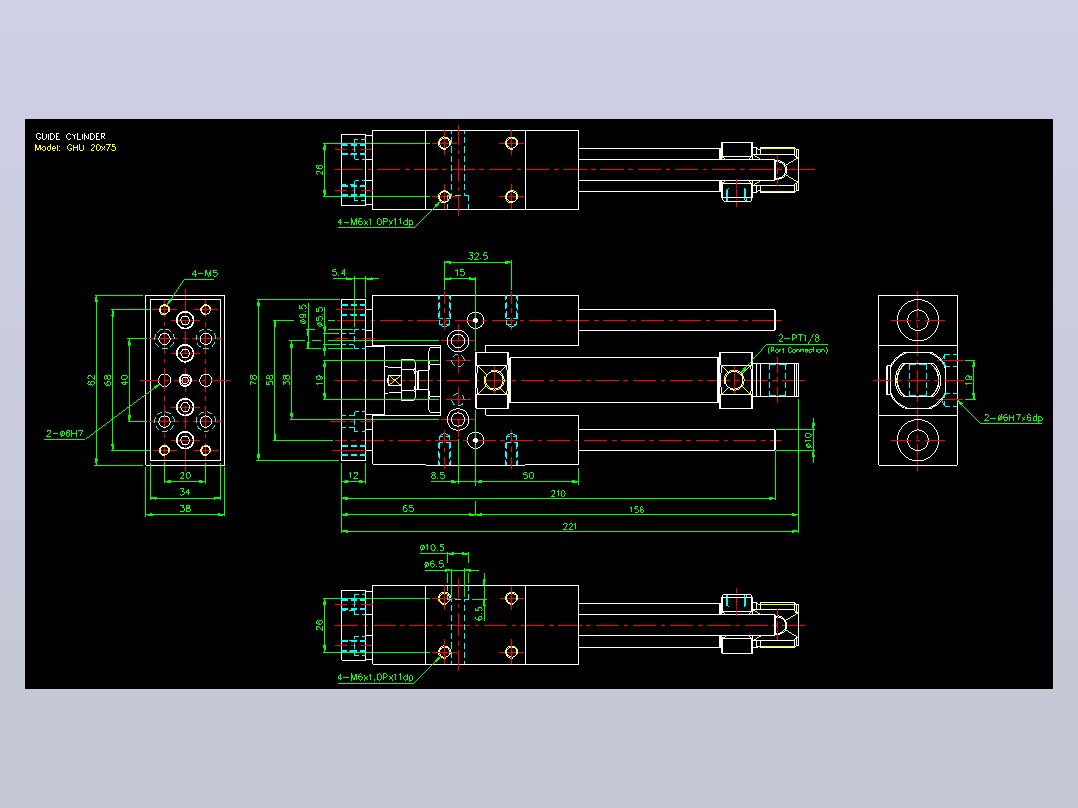The height and width of the screenshot is (808, 1078).
Task: Select the '2-φ6H7' callout in the end view
Action: click(65, 433)
